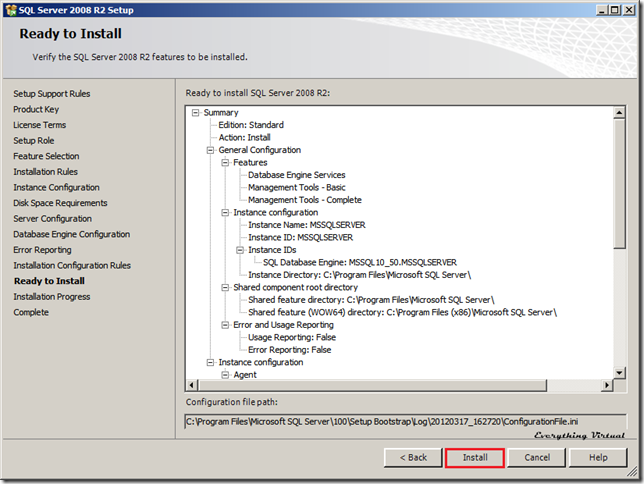Click the horizontal scroll right arrow

click(607, 385)
